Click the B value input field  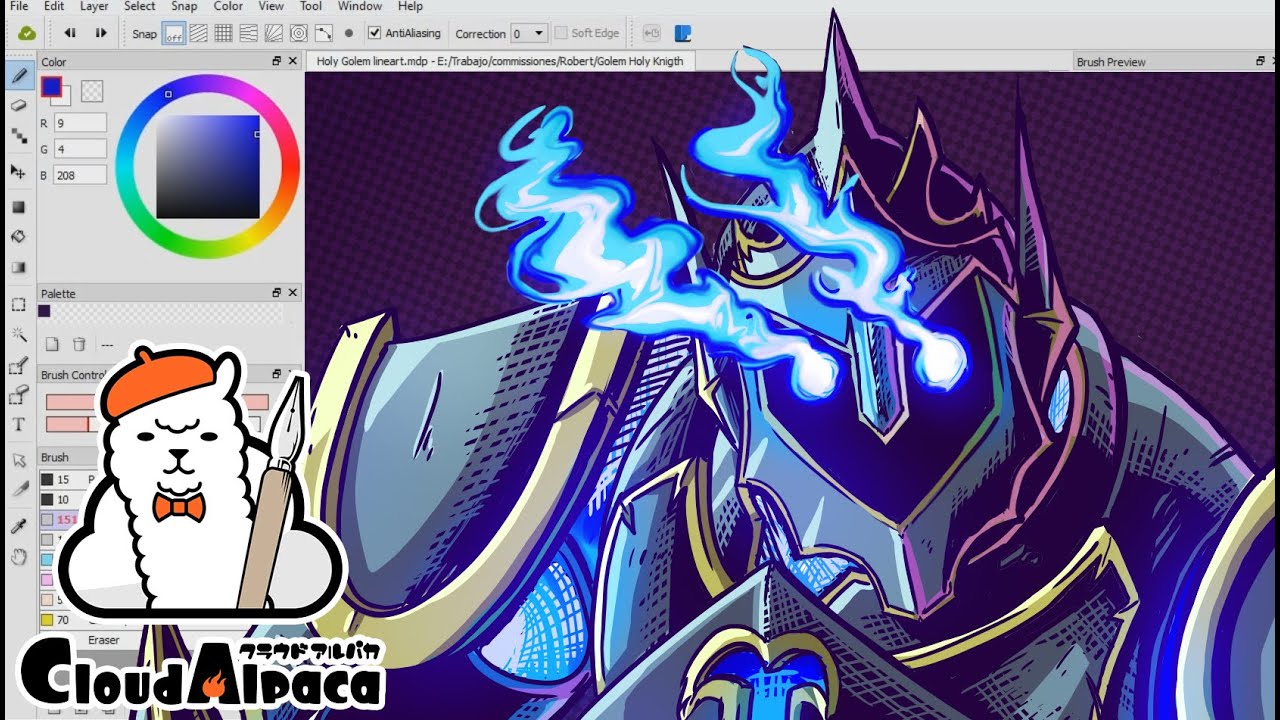pyautogui.click(x=80, y=175)
